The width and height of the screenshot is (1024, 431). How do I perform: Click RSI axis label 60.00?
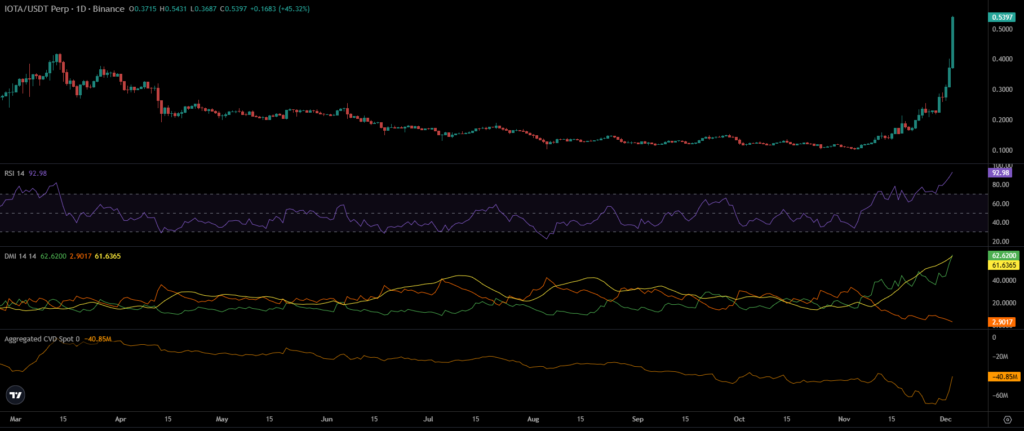pos(1001,204)
